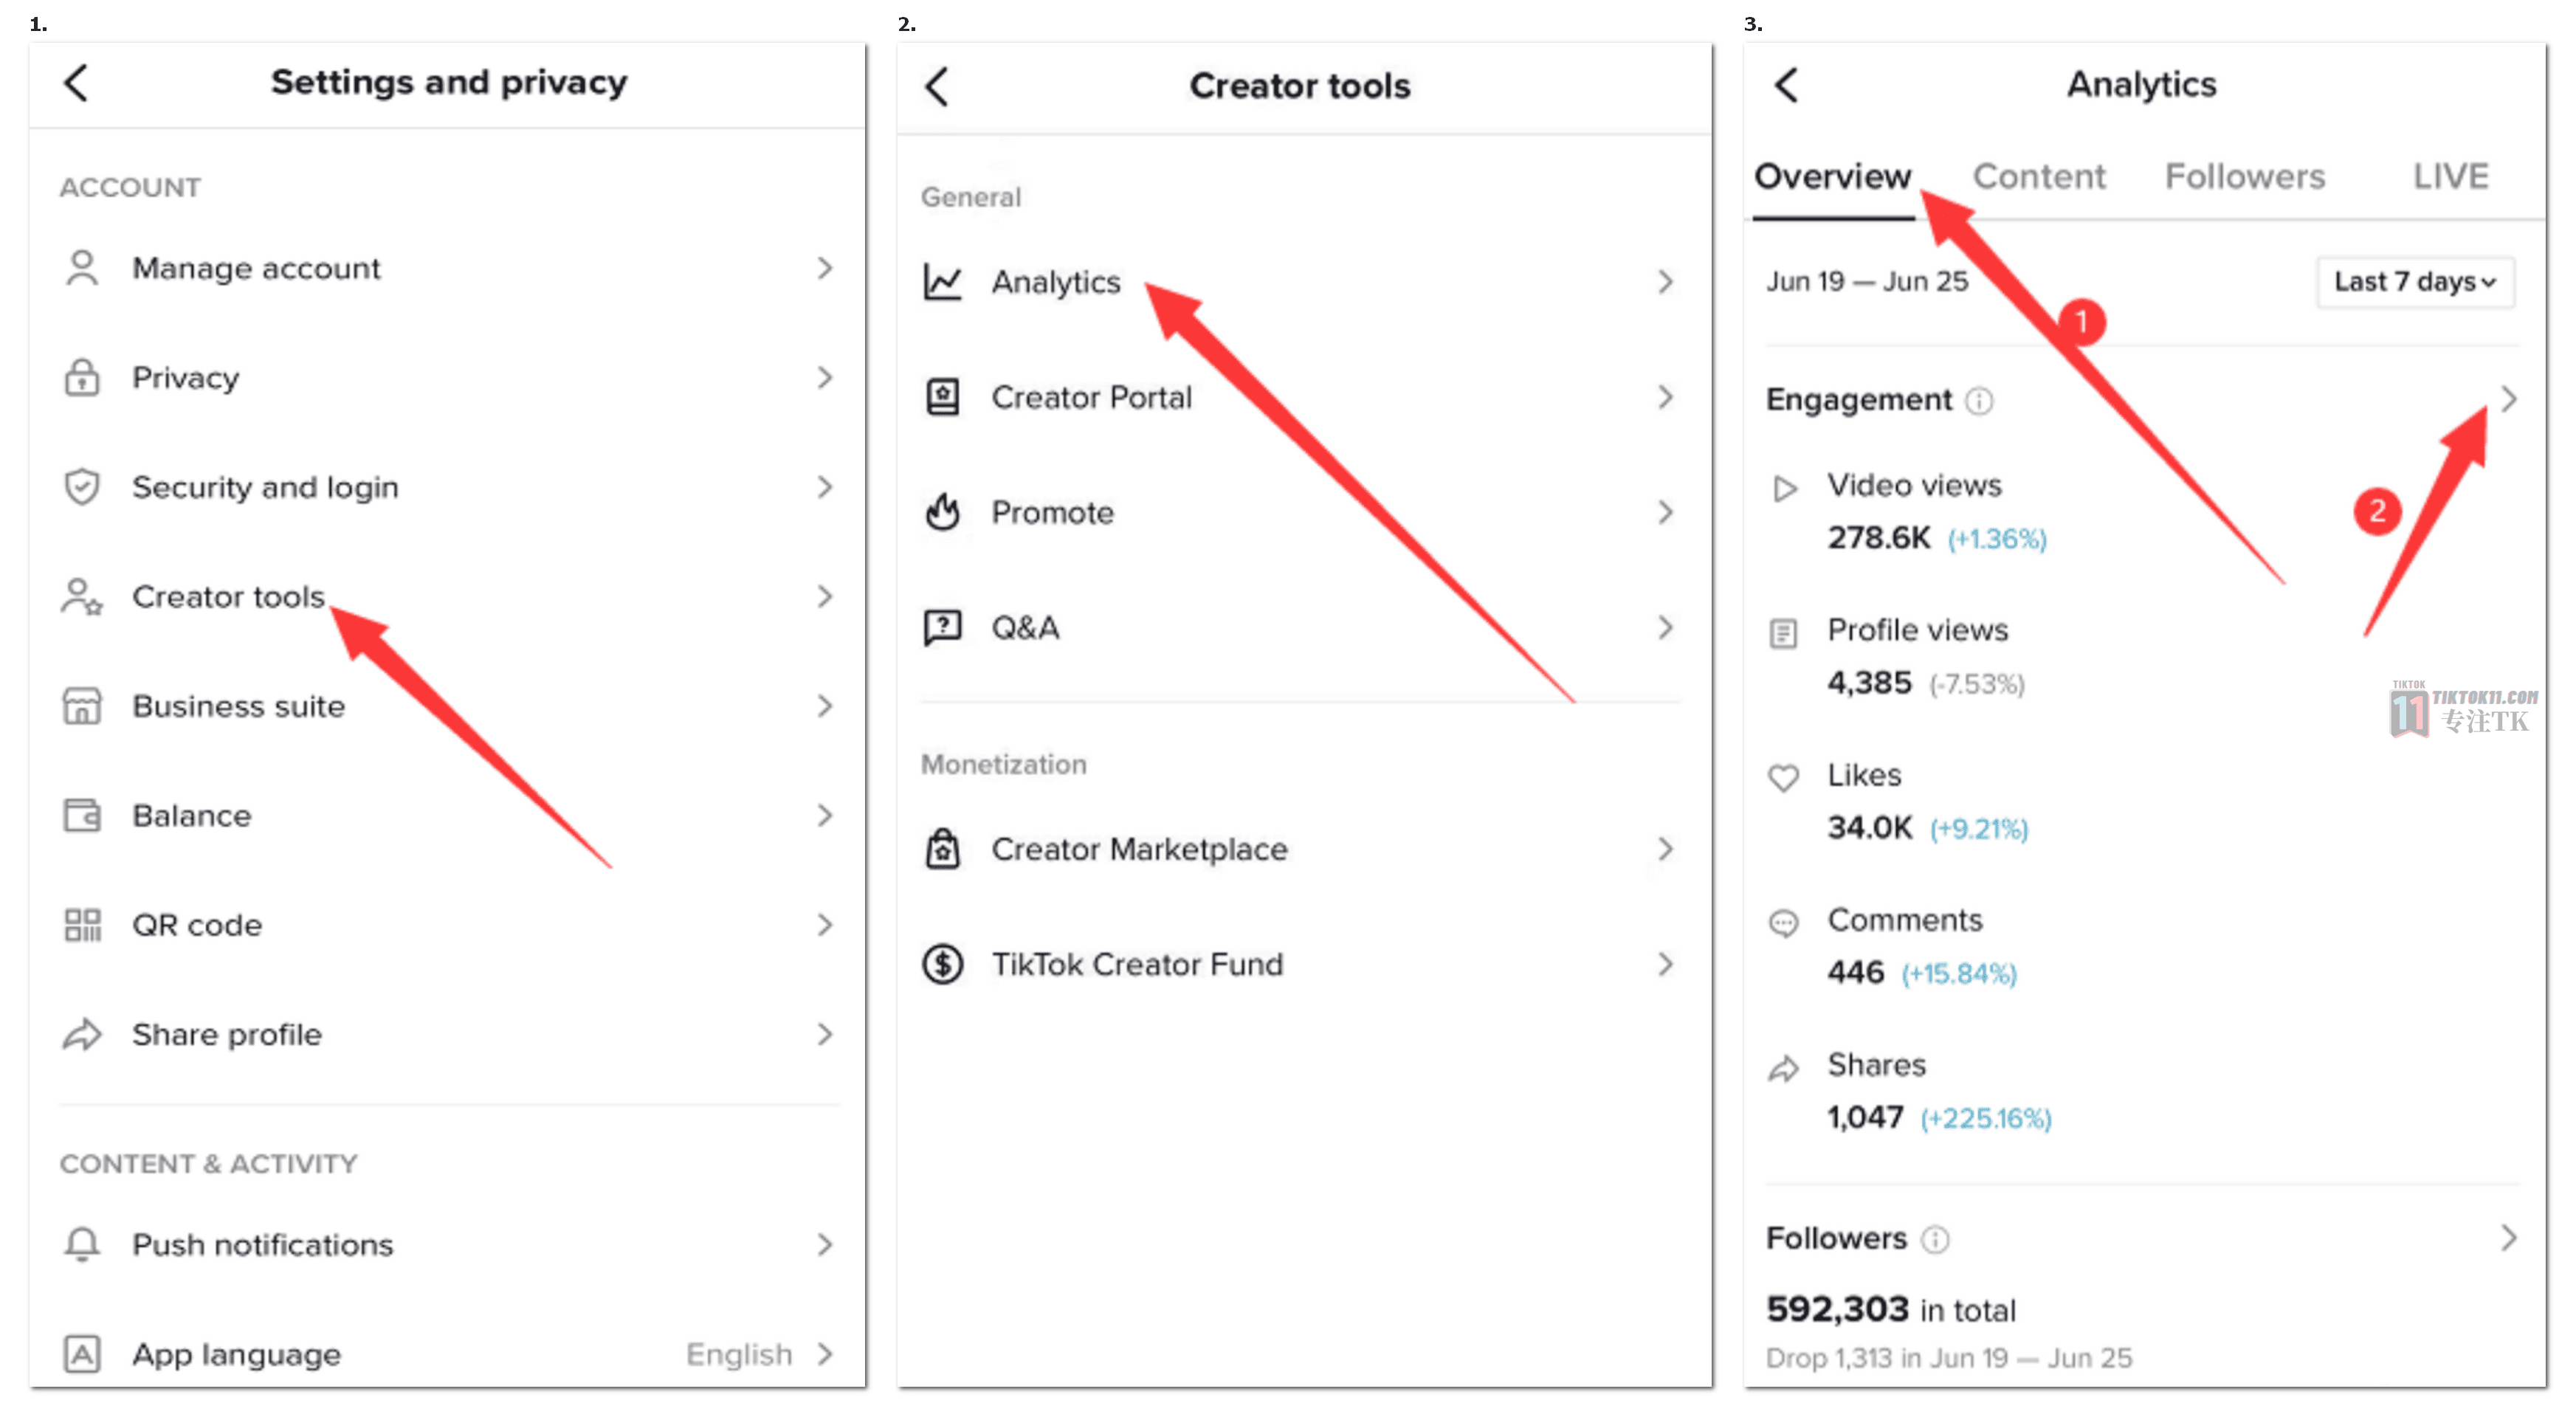The image size is (2576, 1417).
Task: Click the Privacy lock icon
Action: coord(82,377)
